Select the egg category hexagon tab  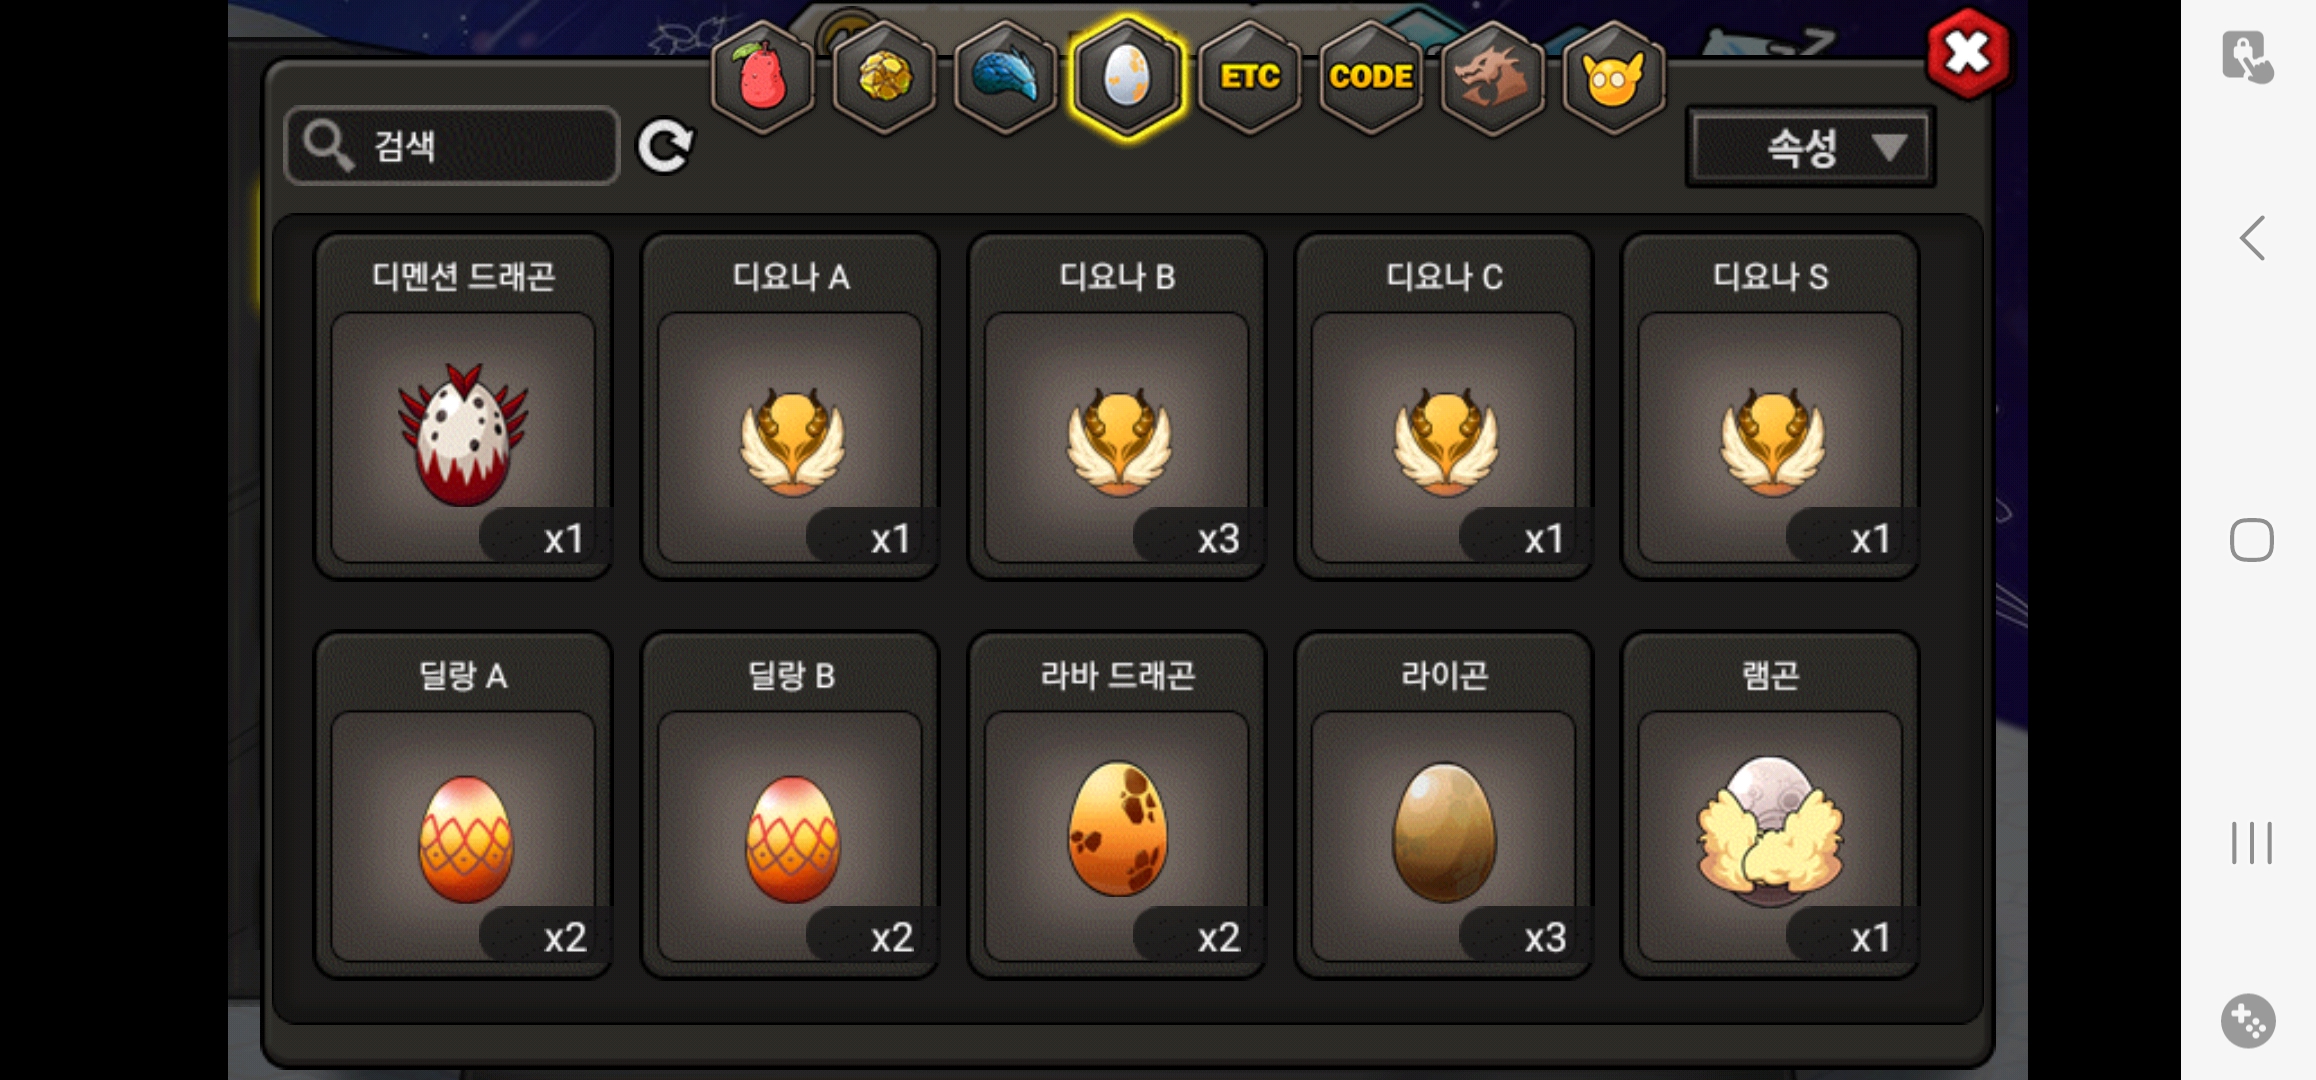[1127, 77]
